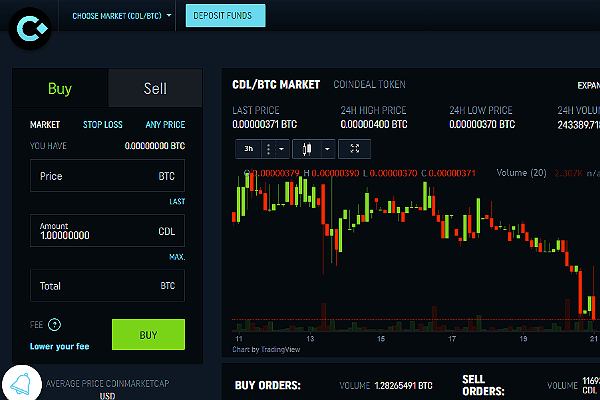Switch to the Buy tab
600x400 pixels.
(x=60, y=89)
